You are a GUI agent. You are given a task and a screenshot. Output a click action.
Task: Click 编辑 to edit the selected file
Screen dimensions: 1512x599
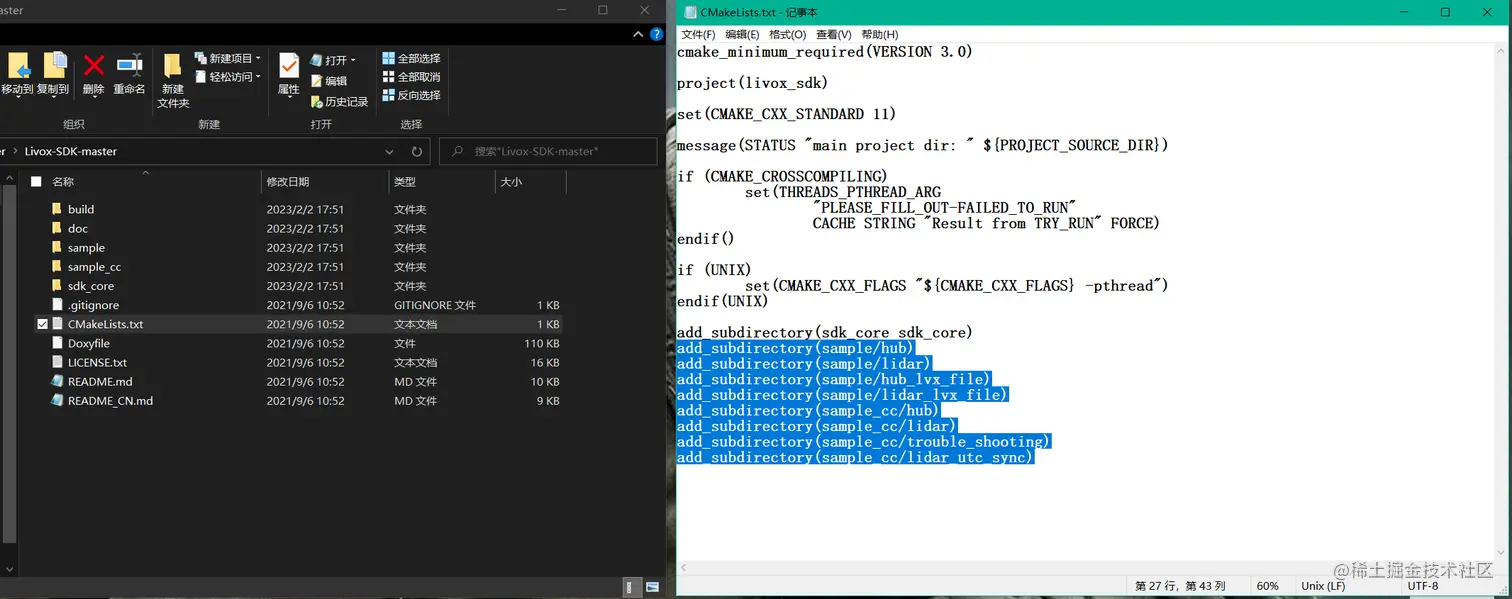click(334, 80)
